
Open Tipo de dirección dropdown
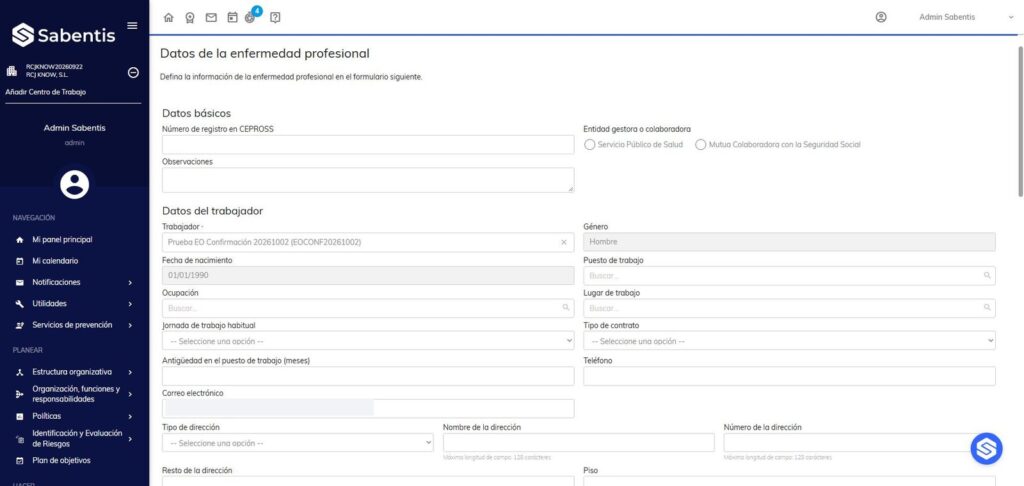pos(298,443)
